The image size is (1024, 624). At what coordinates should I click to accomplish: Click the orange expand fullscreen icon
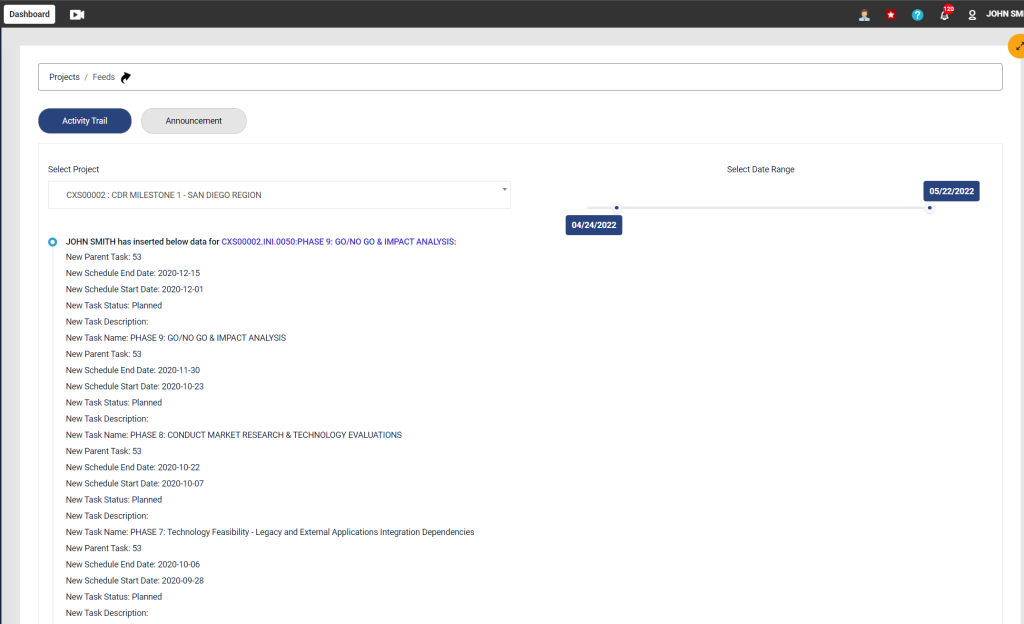tap(1017, 46)
